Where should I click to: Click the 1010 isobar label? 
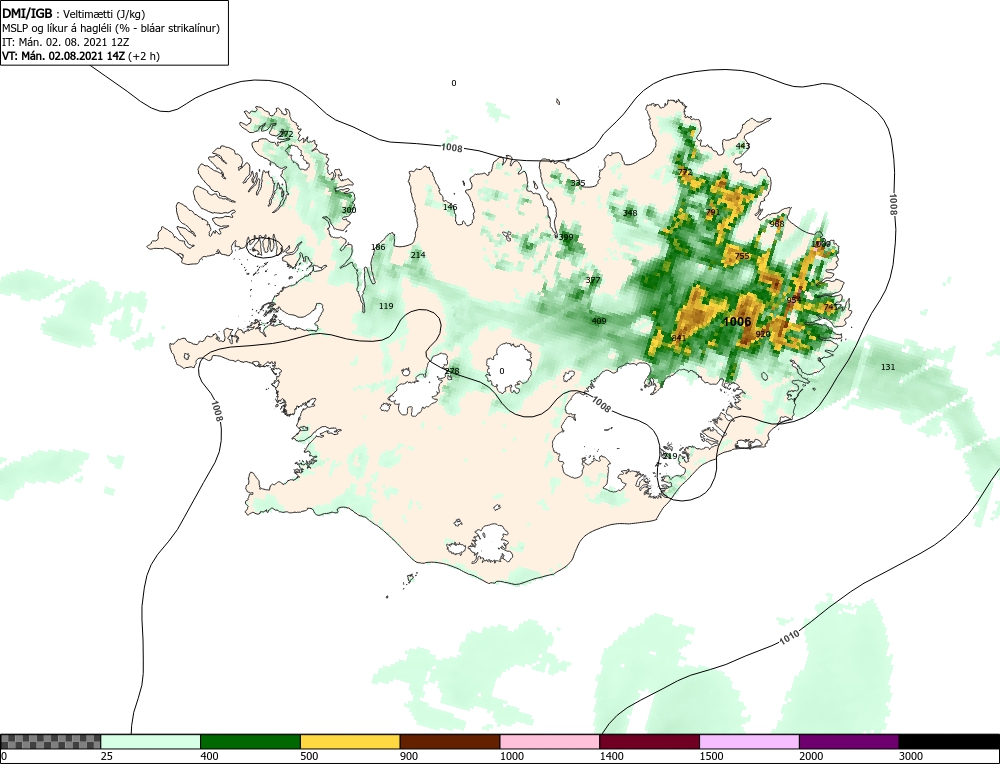click(789, 636)
